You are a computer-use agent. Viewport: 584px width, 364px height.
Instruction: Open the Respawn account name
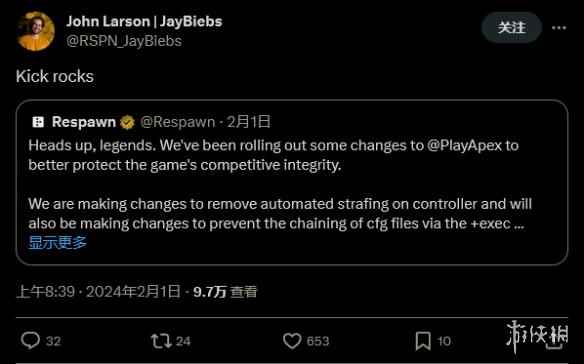coord(84,121)
